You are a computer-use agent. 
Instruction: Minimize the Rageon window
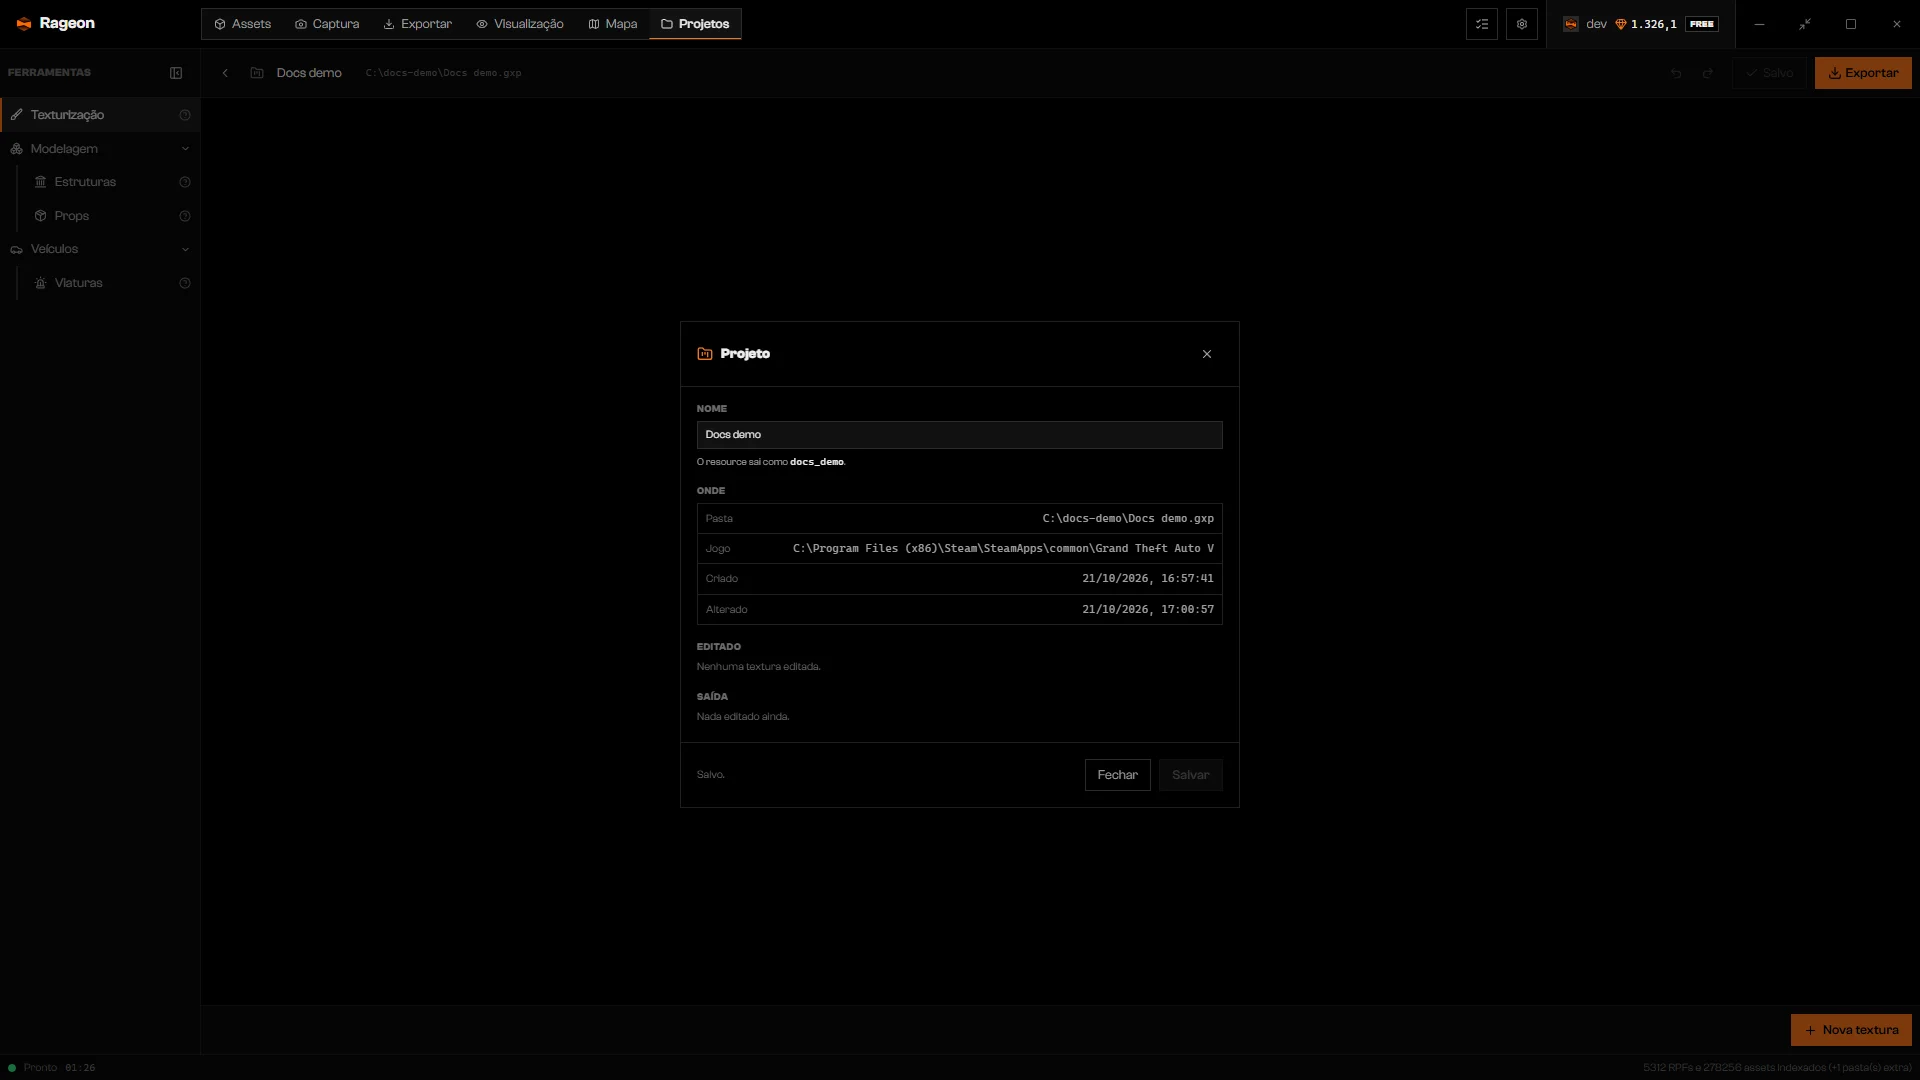(x=1759, y=24)
